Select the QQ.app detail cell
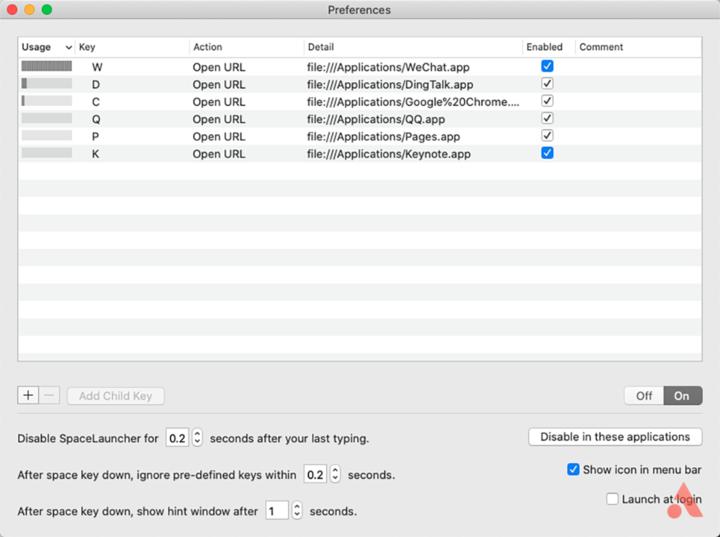This screenshot has width=720, height=537. pos(376,119)
